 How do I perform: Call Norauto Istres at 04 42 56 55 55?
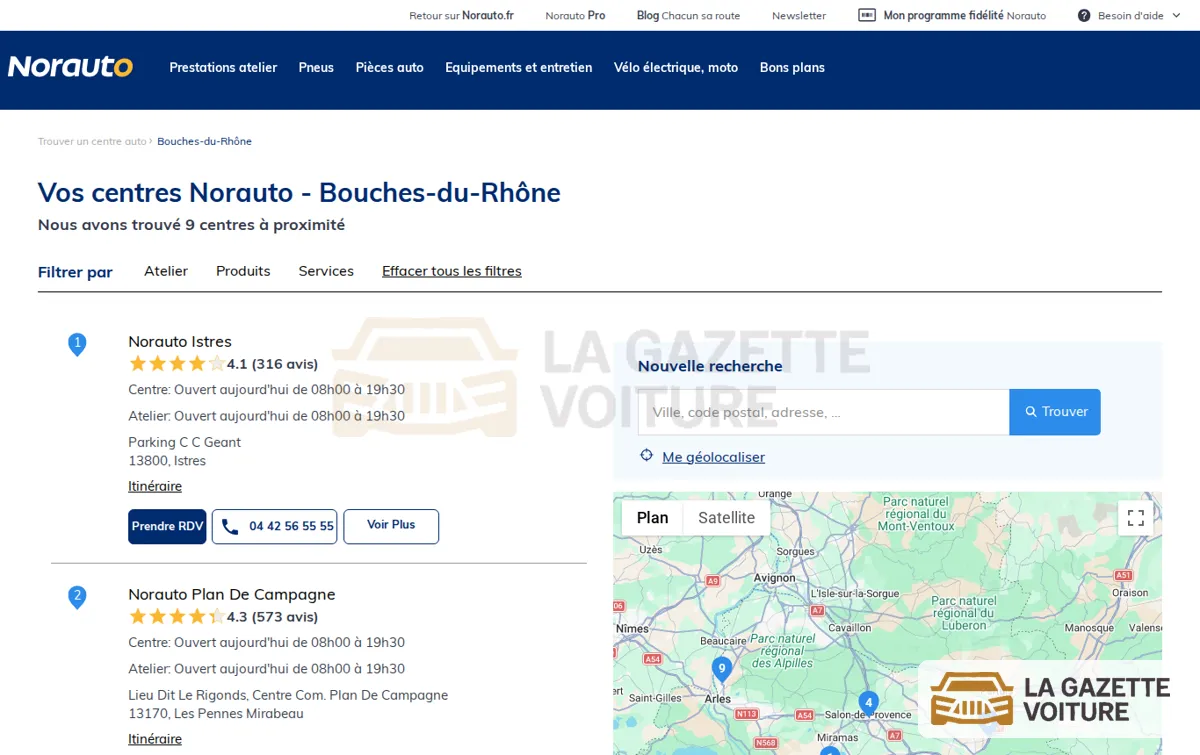(274, 526)
